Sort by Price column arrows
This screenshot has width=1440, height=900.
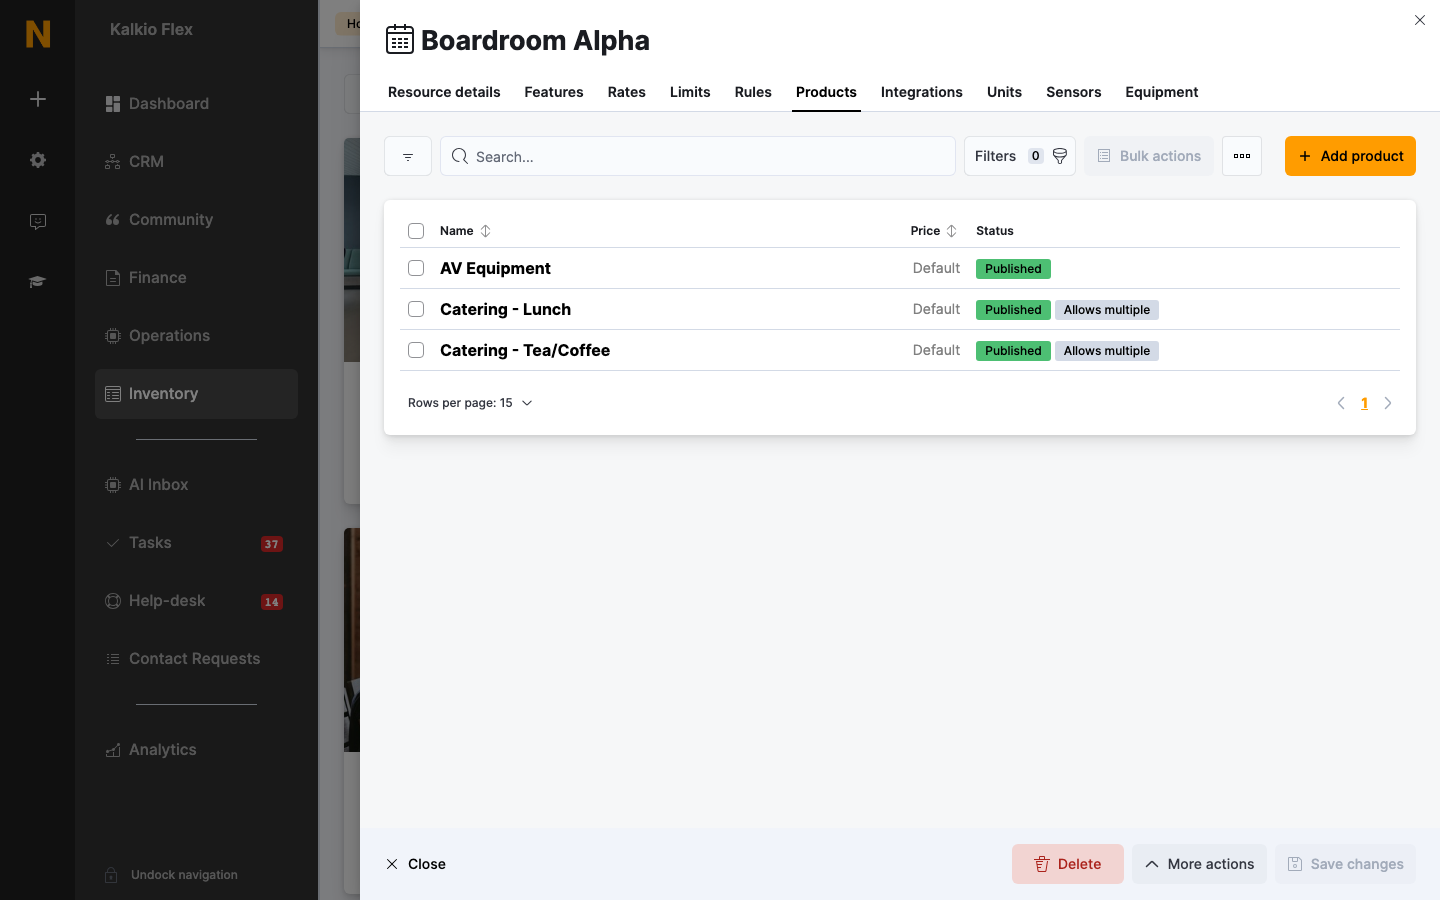point(951,231)
